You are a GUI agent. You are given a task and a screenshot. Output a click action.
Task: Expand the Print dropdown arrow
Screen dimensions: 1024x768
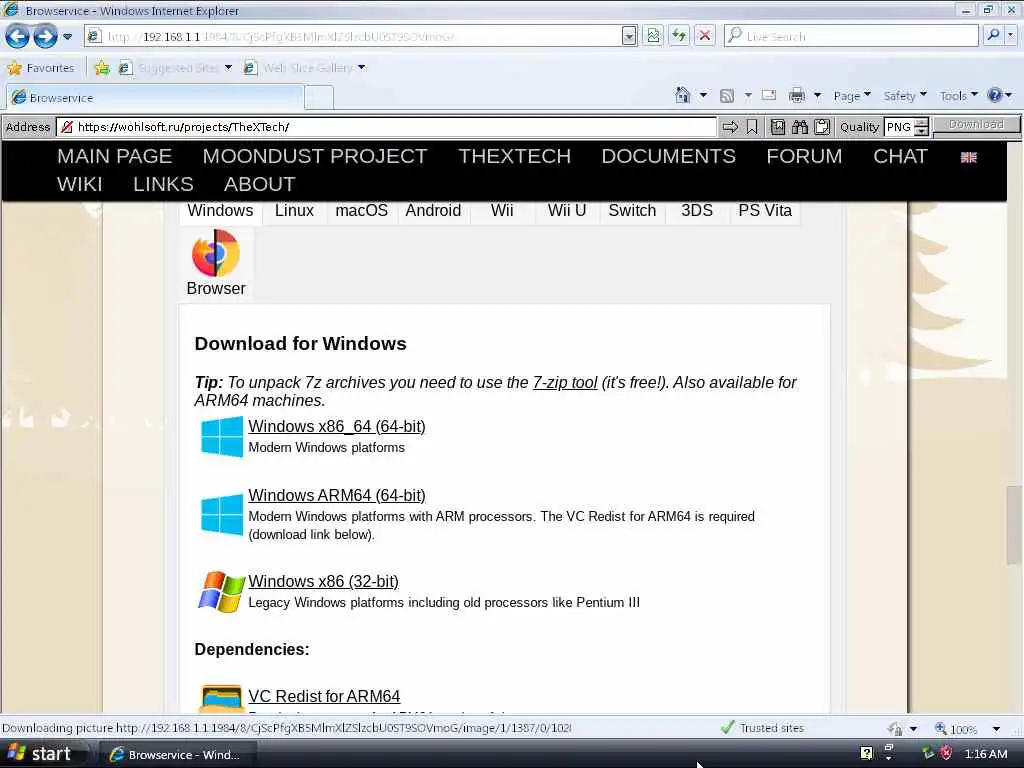[817, 96]
